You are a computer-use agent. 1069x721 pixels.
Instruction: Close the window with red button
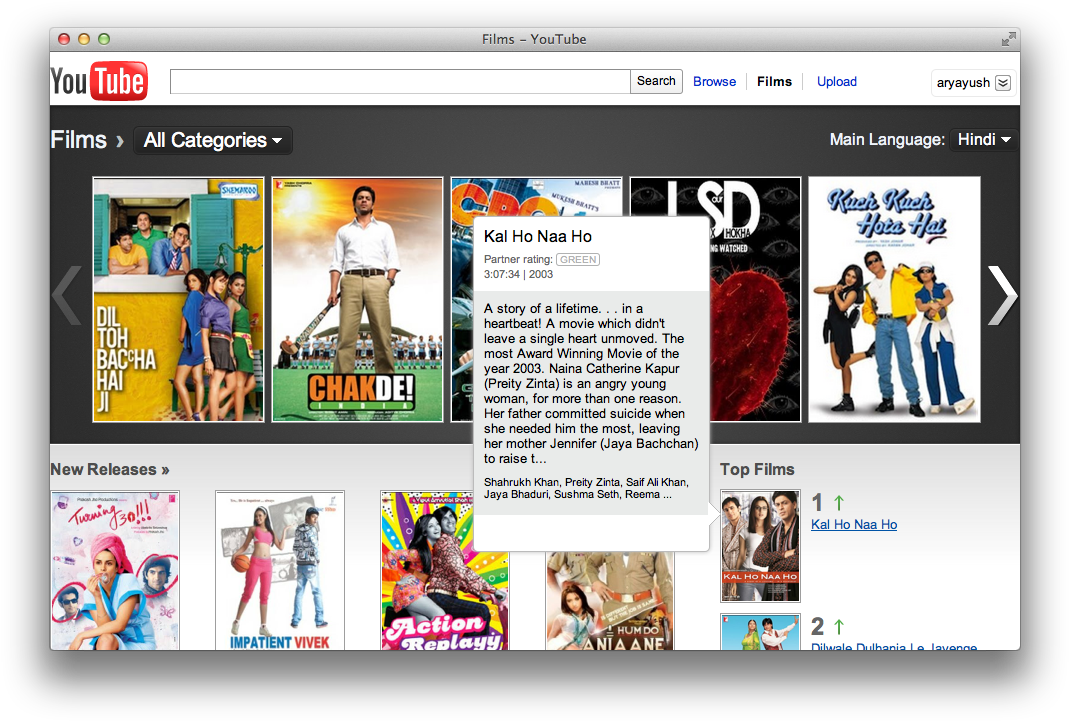[64, 39]
